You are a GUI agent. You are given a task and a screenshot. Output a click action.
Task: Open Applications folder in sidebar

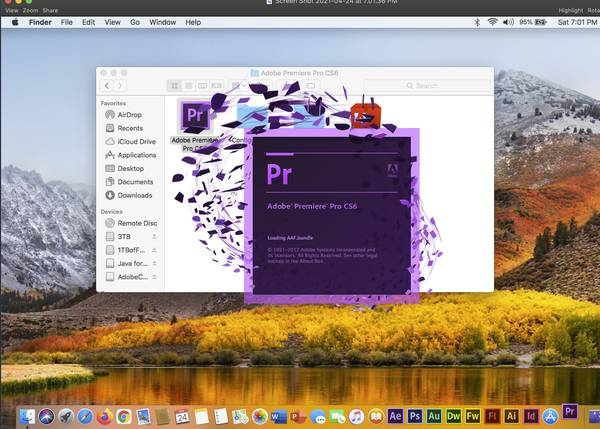pyautogui.click(x=131, y=155)
